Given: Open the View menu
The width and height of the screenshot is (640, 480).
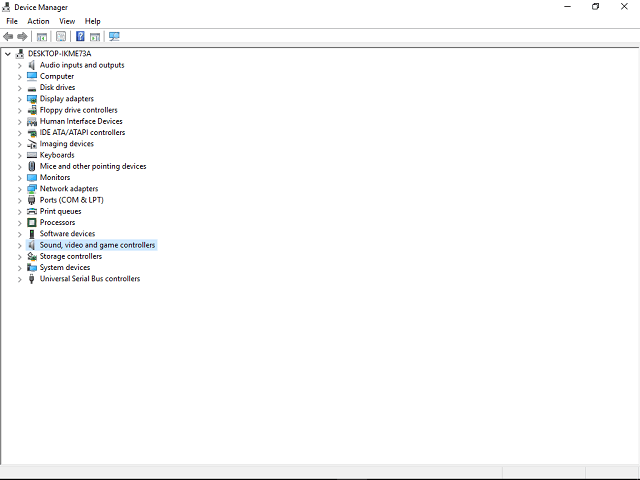Looking at the screenshot, I should (67, 21).
